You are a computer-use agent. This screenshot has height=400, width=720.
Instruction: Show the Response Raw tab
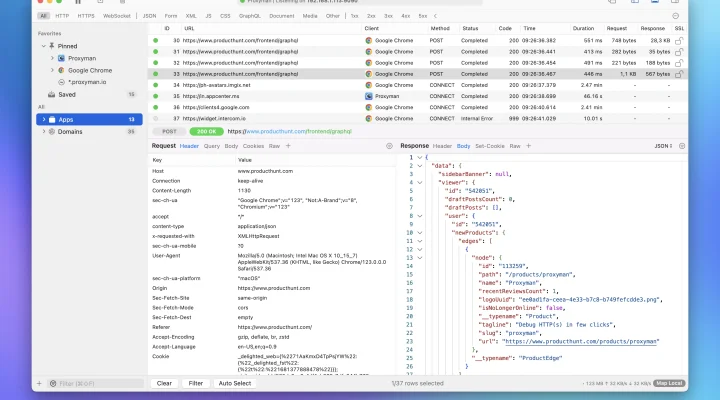[x=515, y=146]
